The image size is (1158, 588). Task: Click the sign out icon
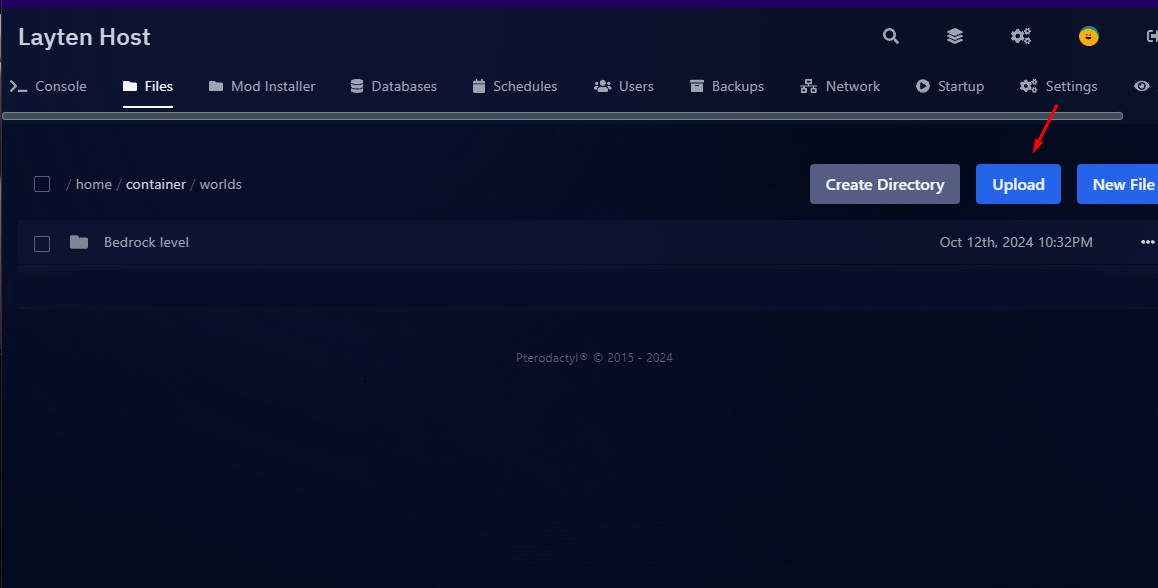click(x=1150, y=37)
